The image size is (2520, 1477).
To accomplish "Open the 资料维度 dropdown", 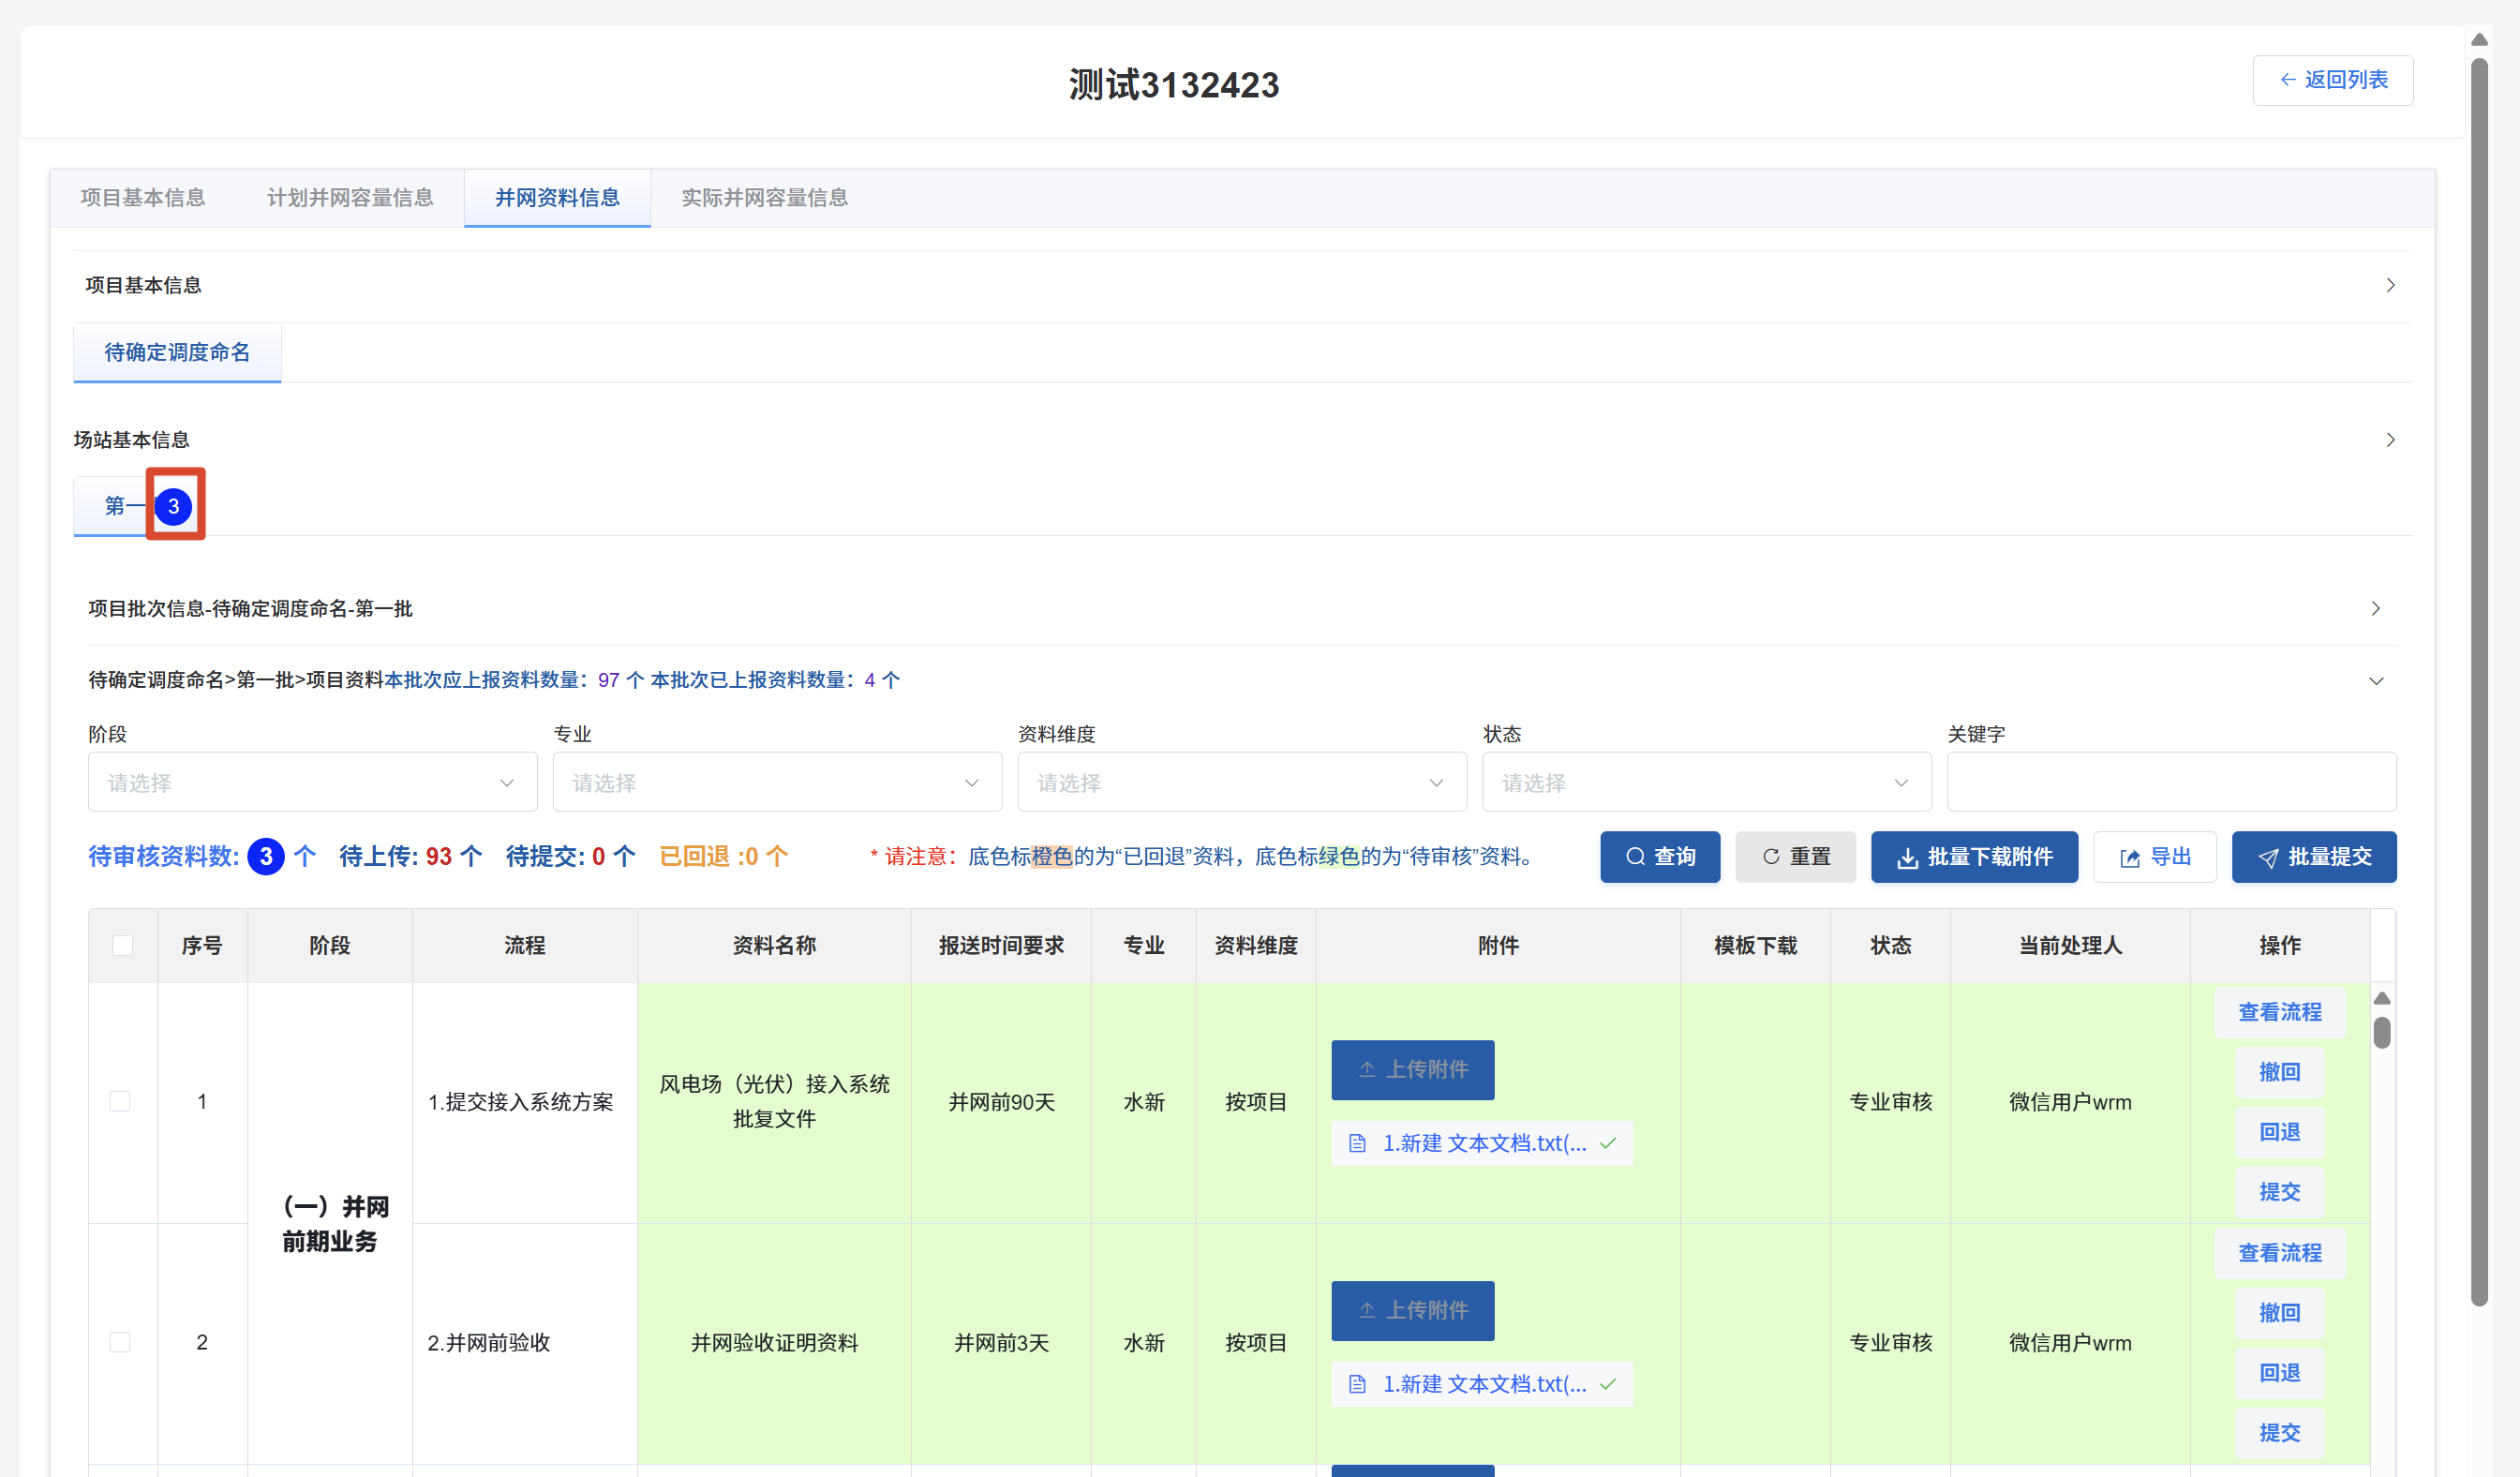I will tap(1242, 782).
